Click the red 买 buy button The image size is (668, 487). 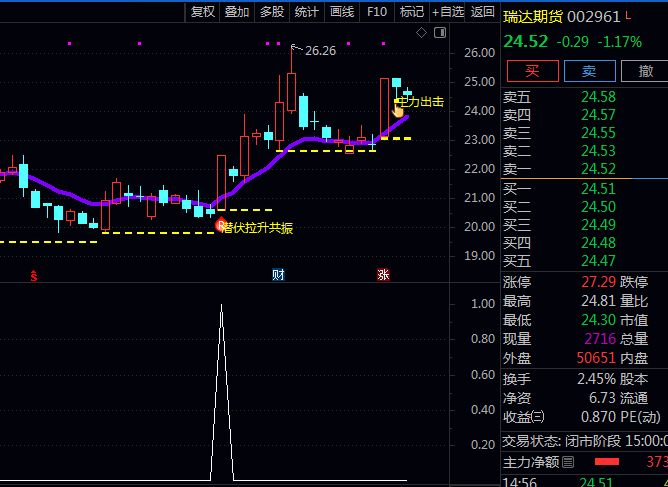coord(533,71)
